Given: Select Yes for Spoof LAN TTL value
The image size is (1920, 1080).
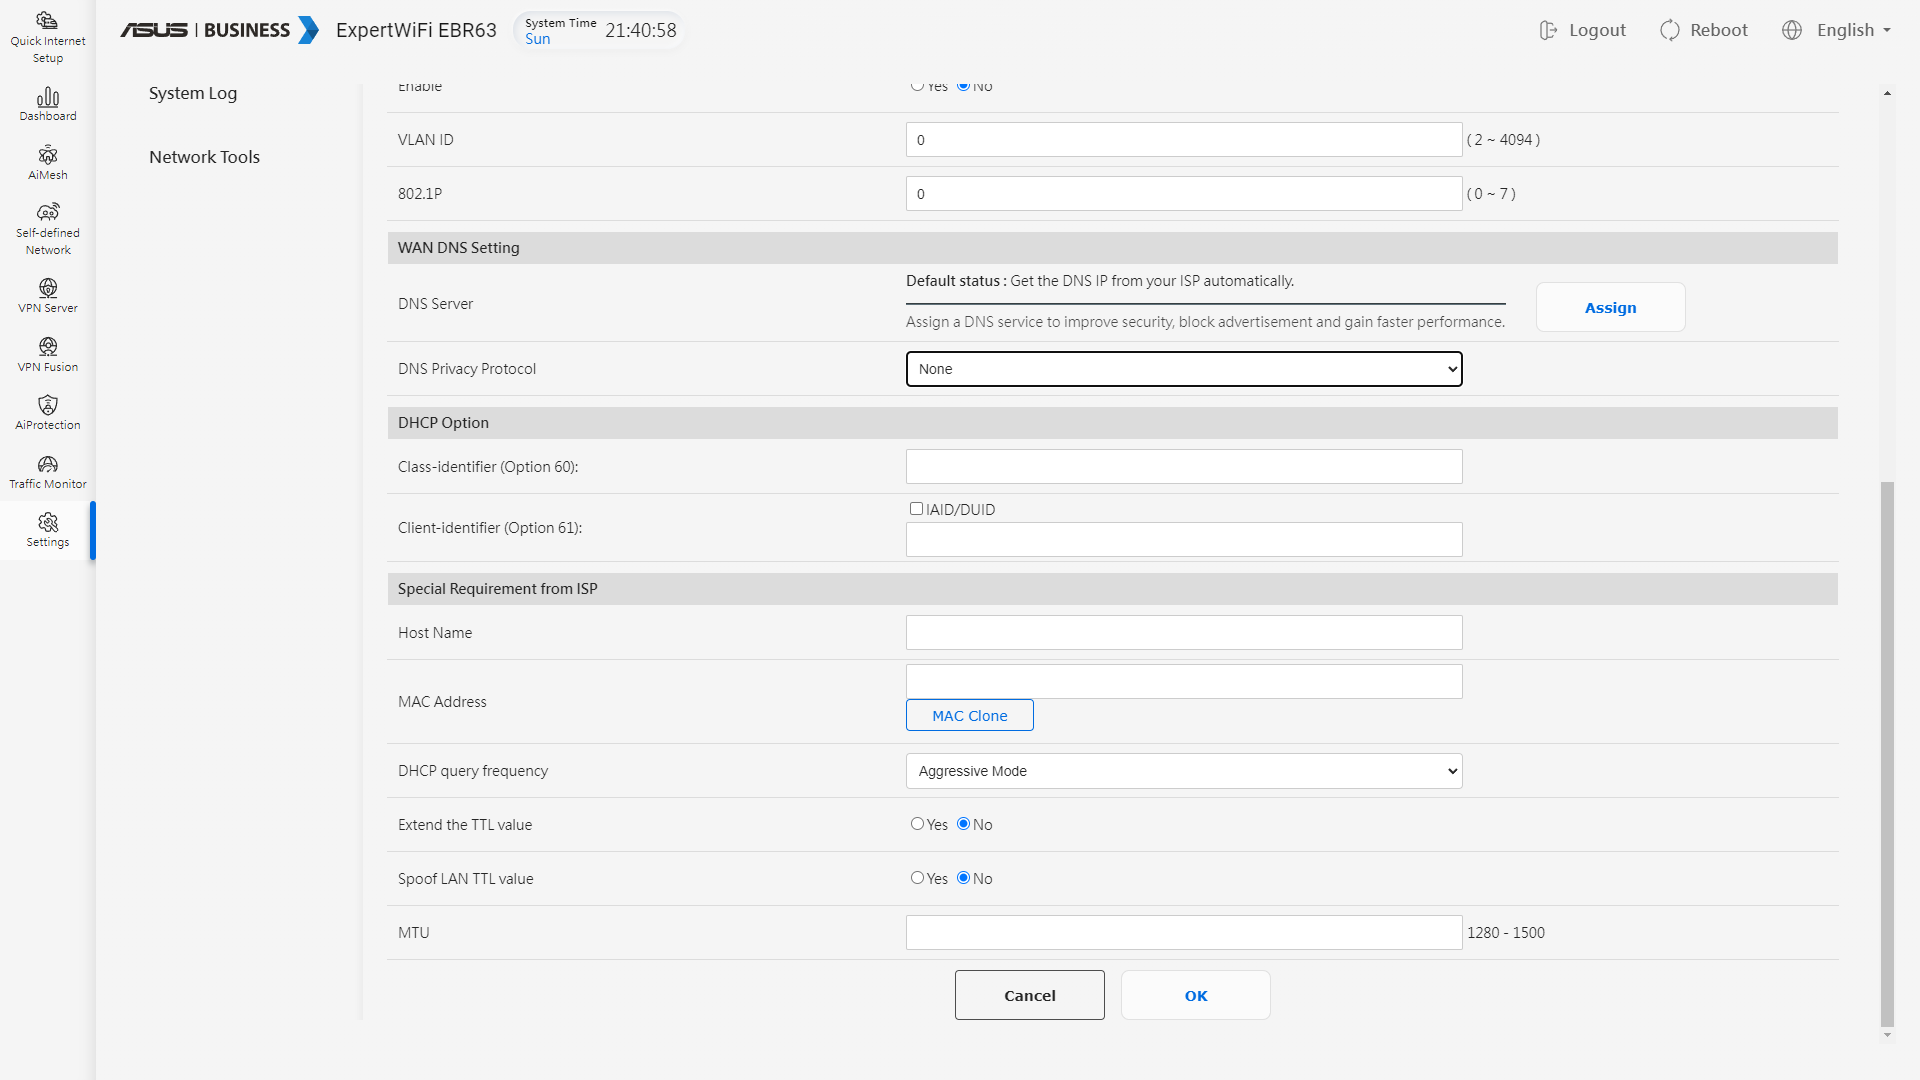Looking at the screenshot, I should click(x=917, y=878).
